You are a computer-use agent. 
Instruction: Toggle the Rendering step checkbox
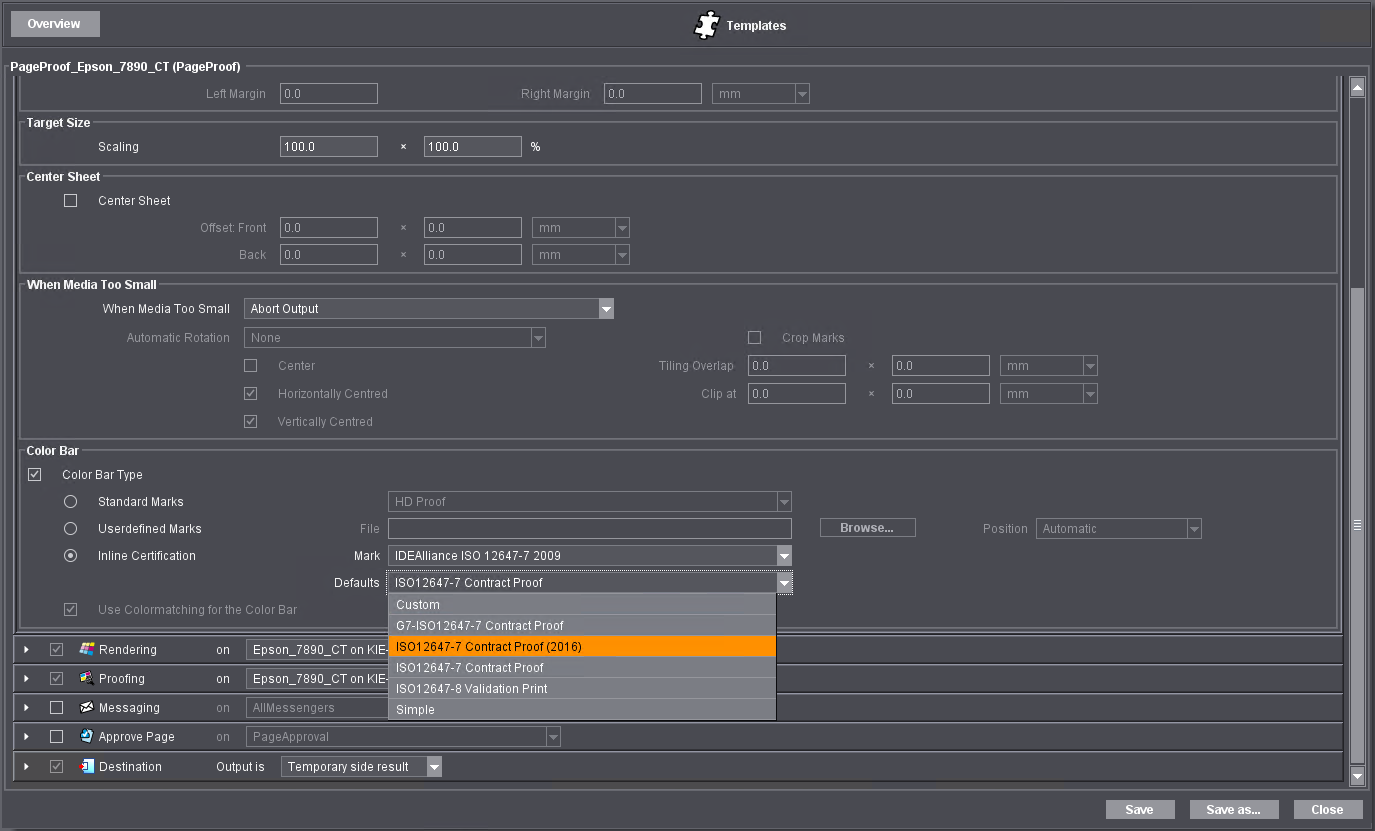point(56,649)
